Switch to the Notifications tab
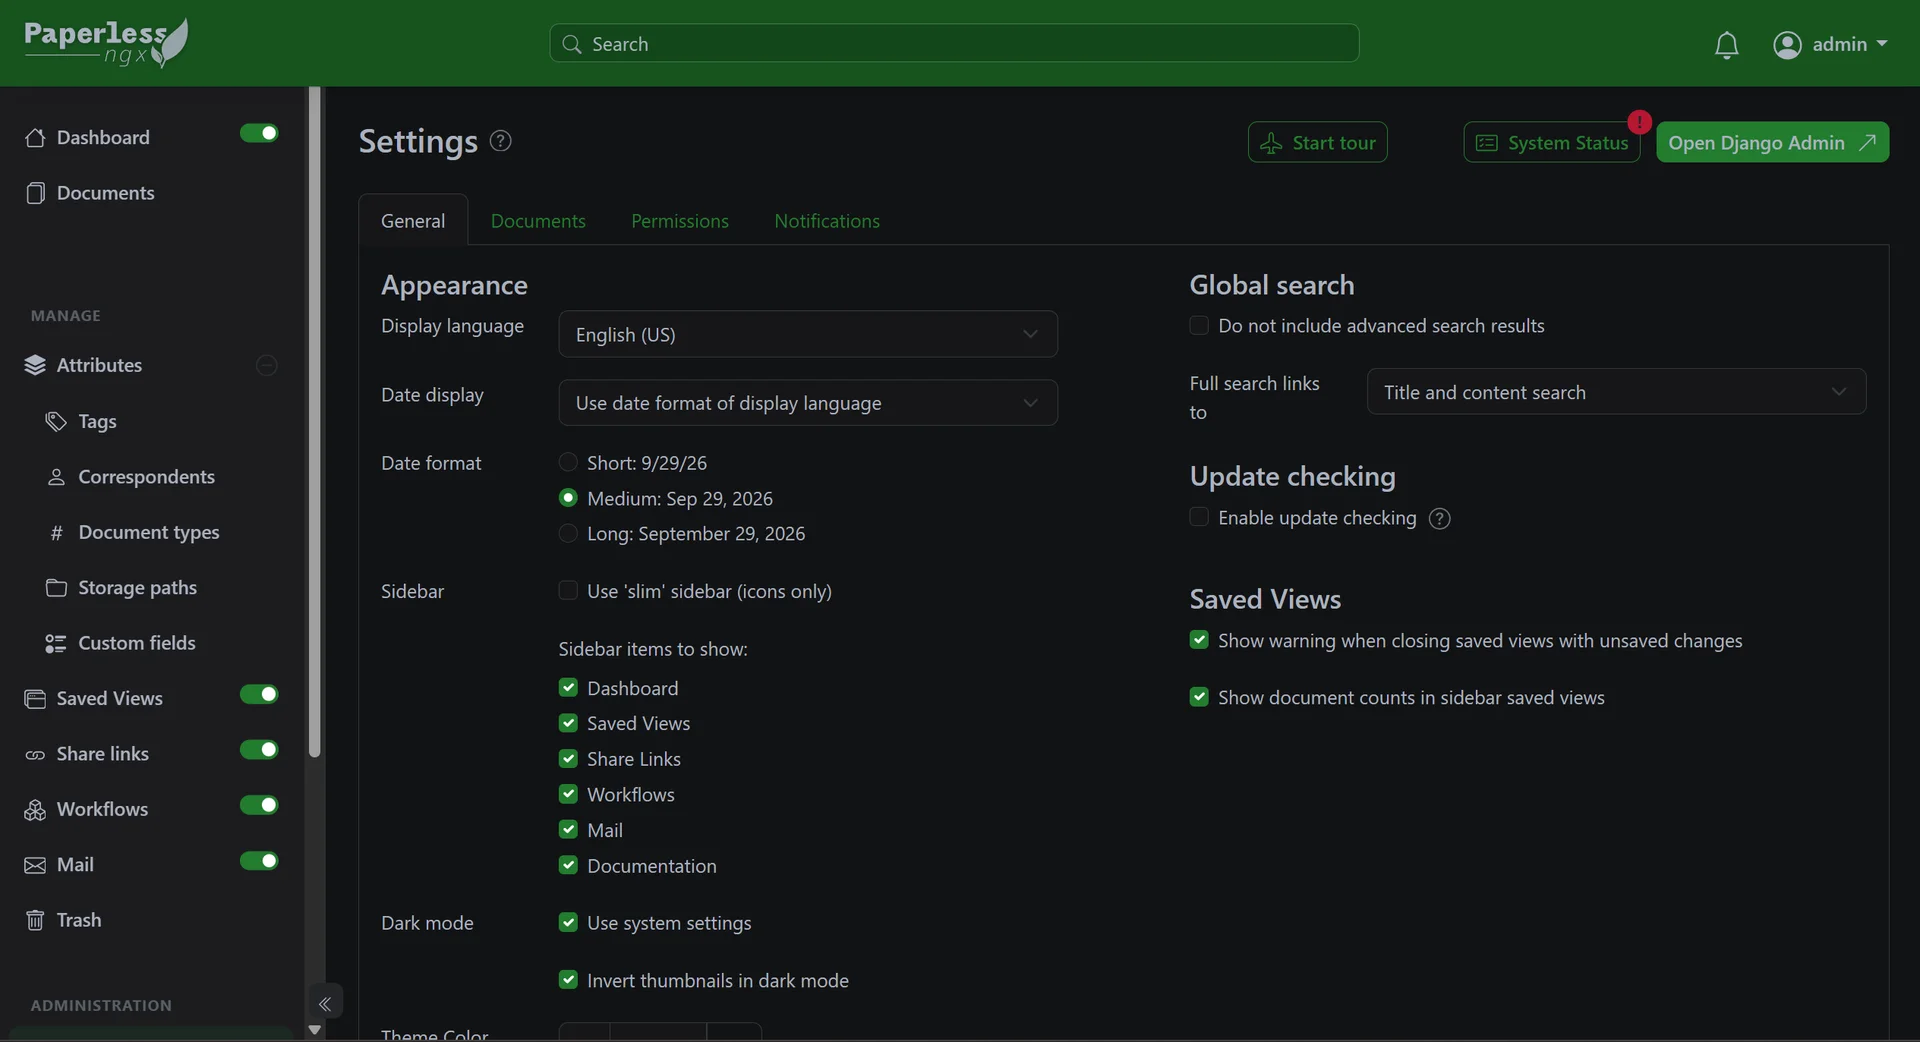The image size is (1920, 1042). (827, 221)
